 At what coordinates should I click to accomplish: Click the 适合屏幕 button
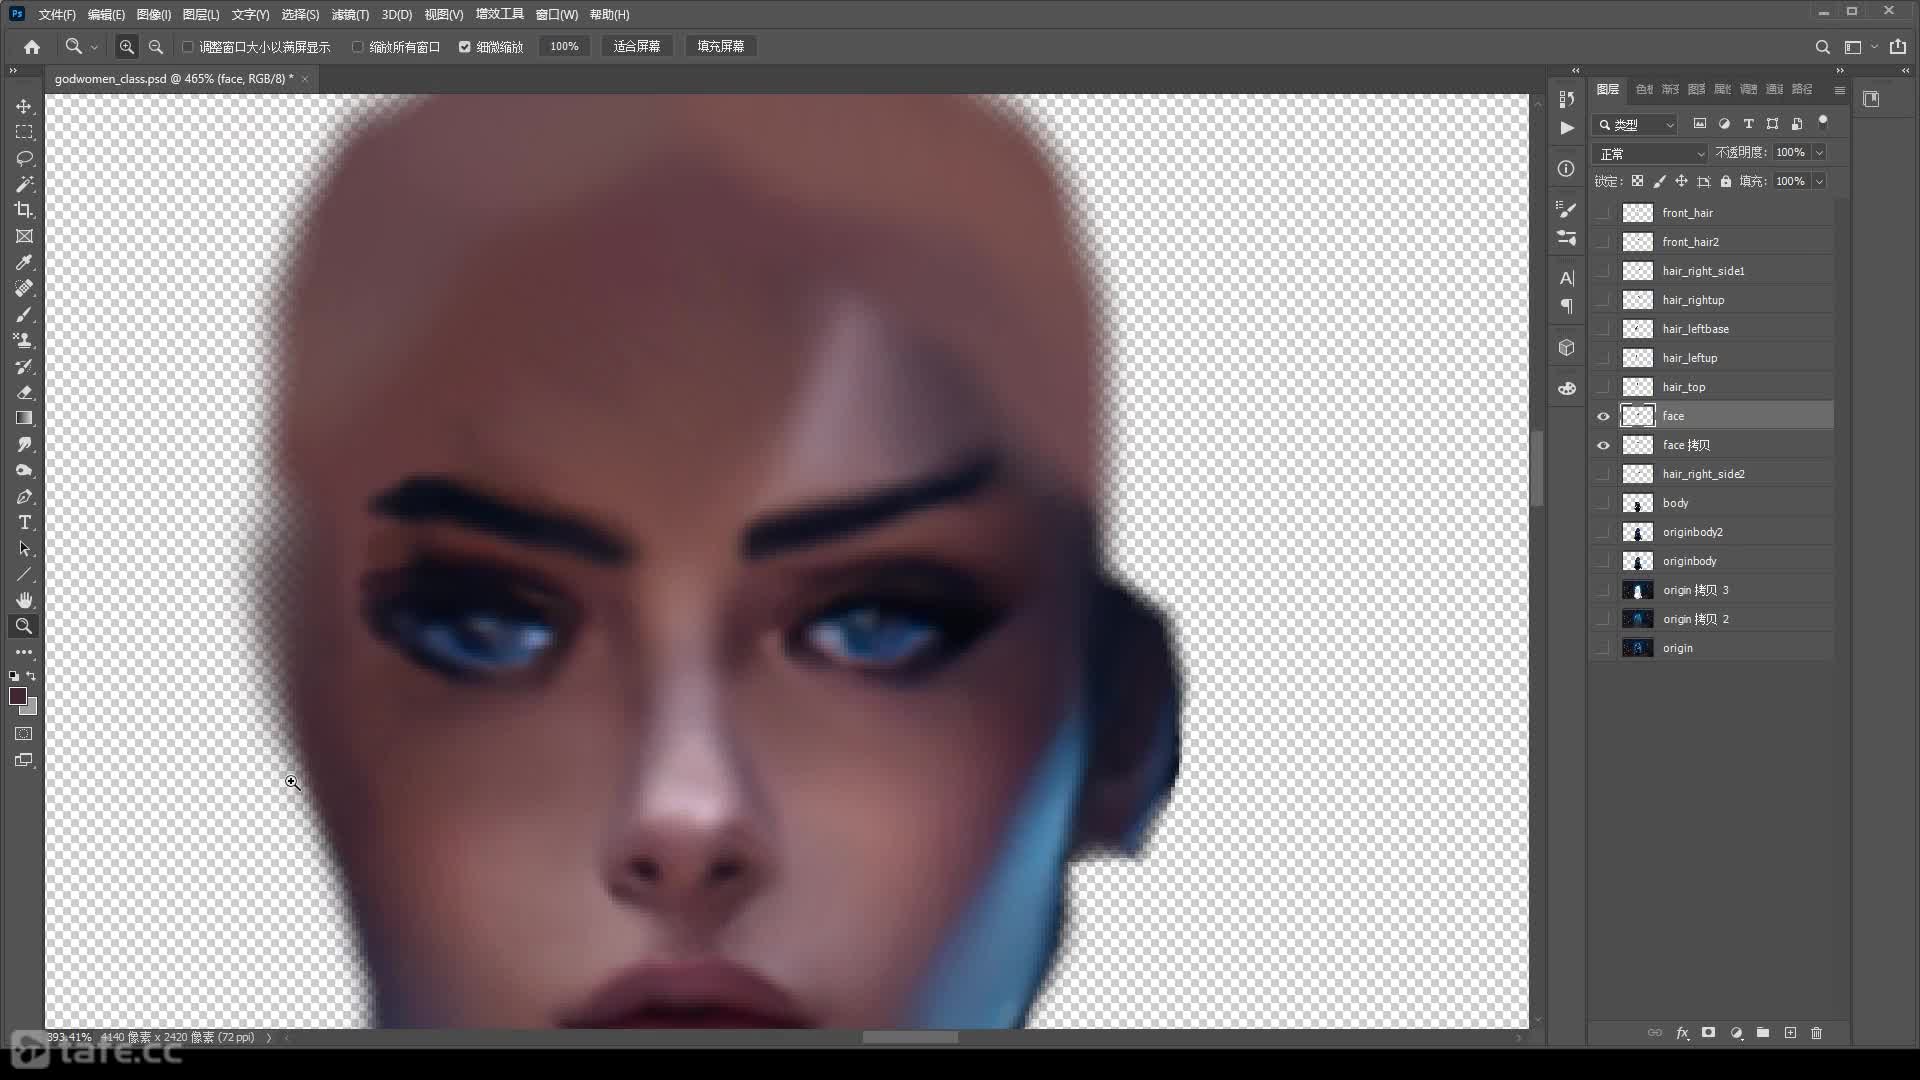coord(637,47)
